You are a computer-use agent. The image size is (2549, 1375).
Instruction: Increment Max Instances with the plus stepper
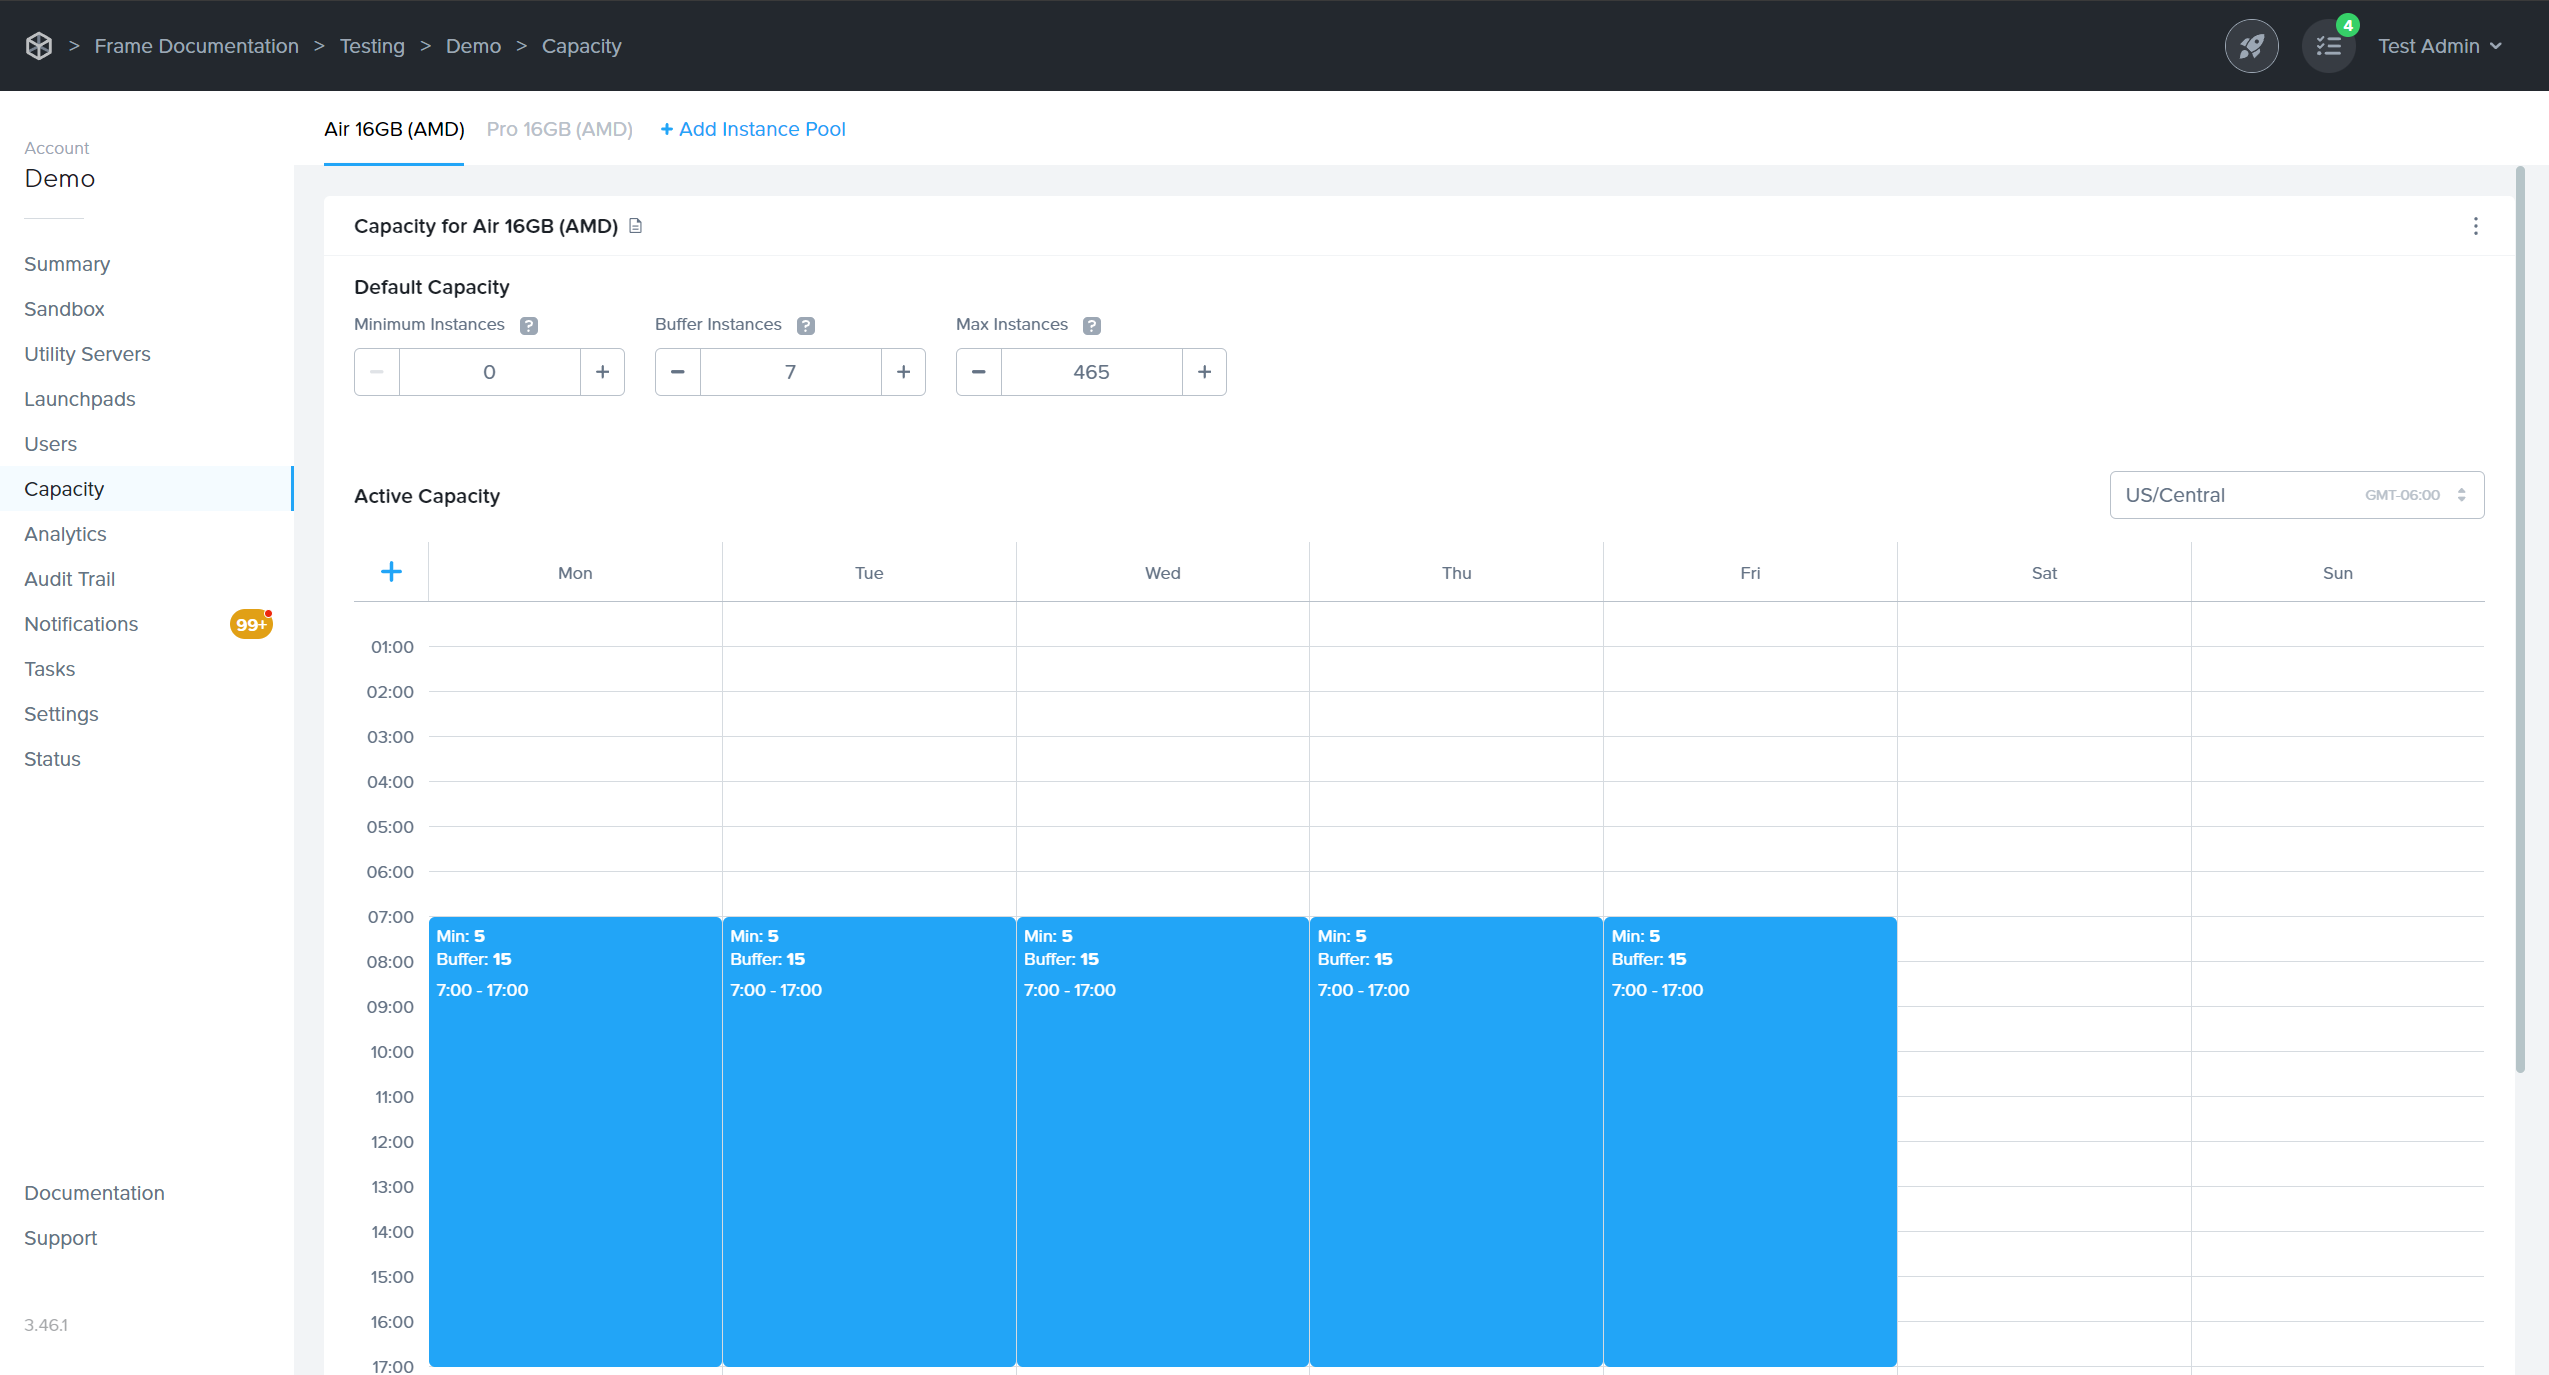1203,371
